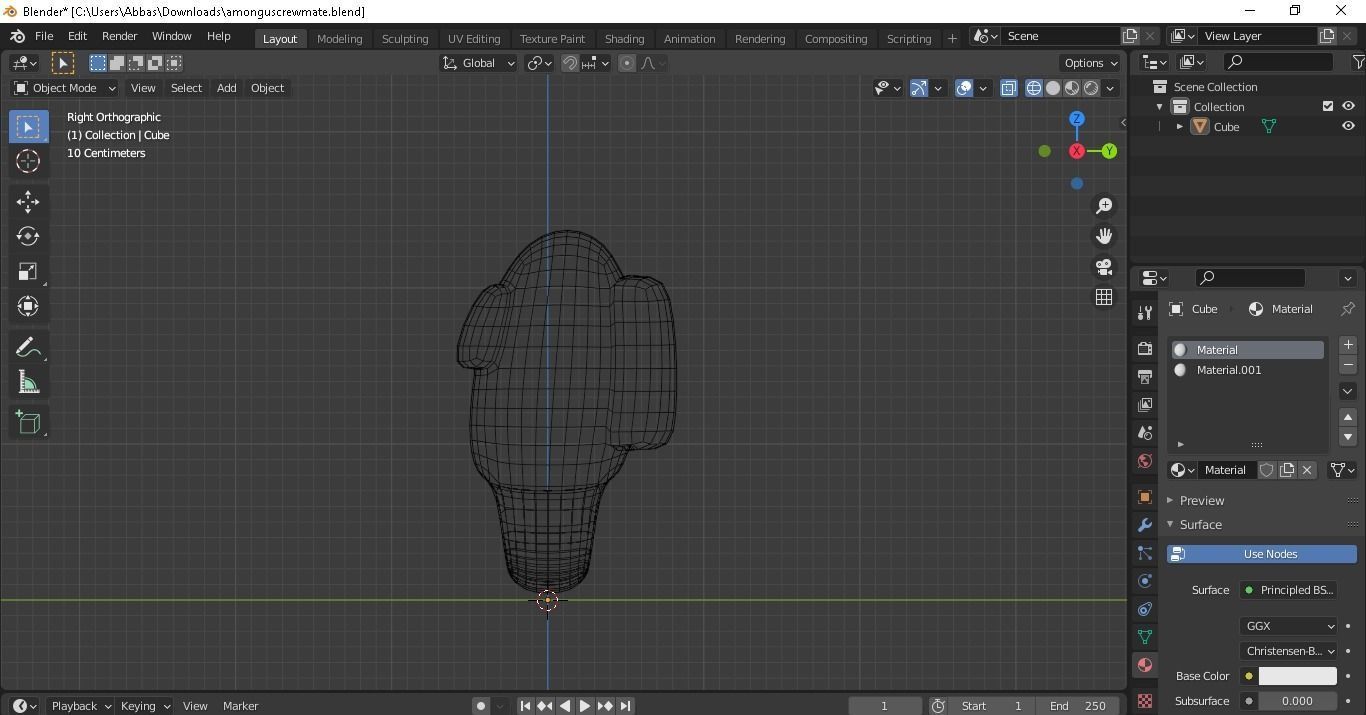The image size is (1366, 715).
Task: Activate the Transform tool
Action: coord(28,306)
